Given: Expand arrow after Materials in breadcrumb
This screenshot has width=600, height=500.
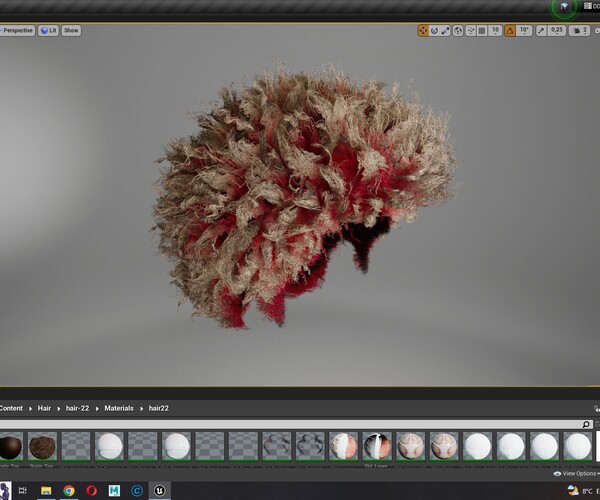Looking at the screenshot, I should point(141,409).
